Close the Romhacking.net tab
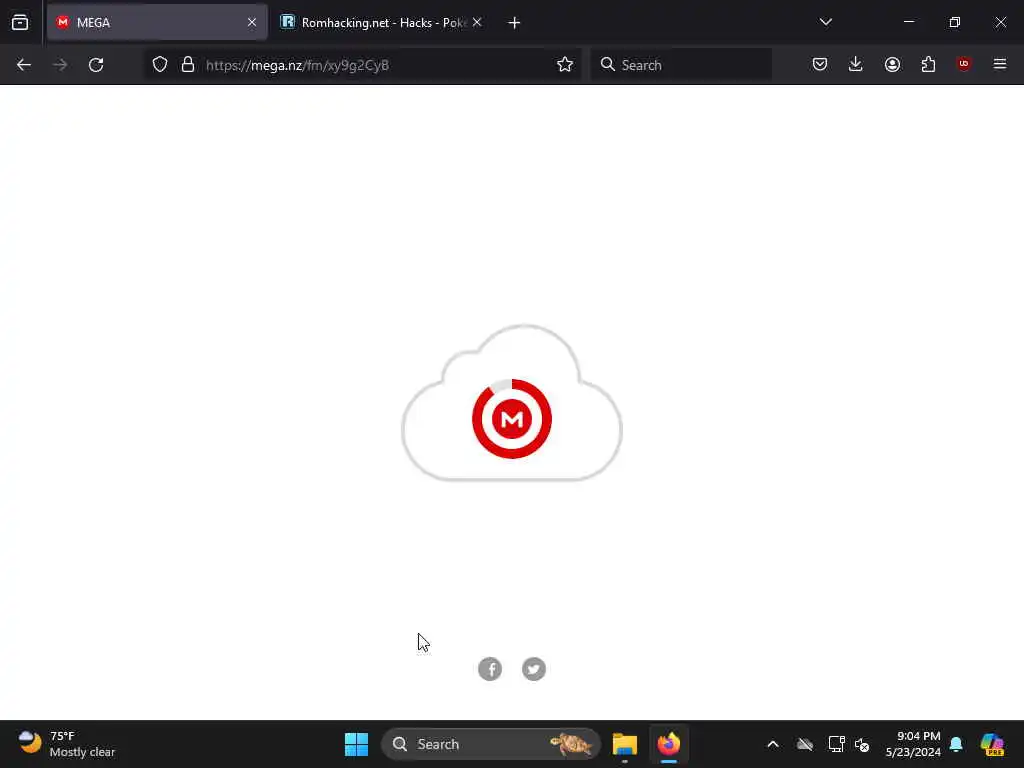1024x768 pixels. 477,22
